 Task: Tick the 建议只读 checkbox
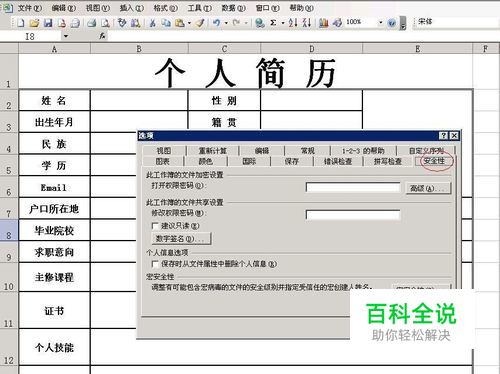click(x=155, y=226)
